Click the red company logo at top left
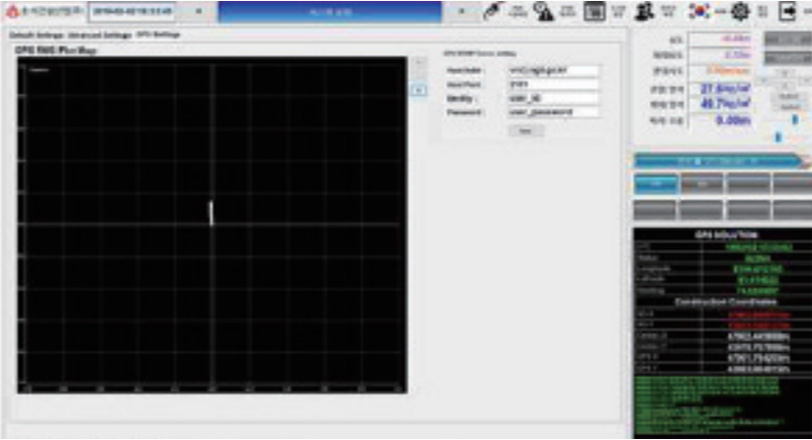 click(11, 11)
